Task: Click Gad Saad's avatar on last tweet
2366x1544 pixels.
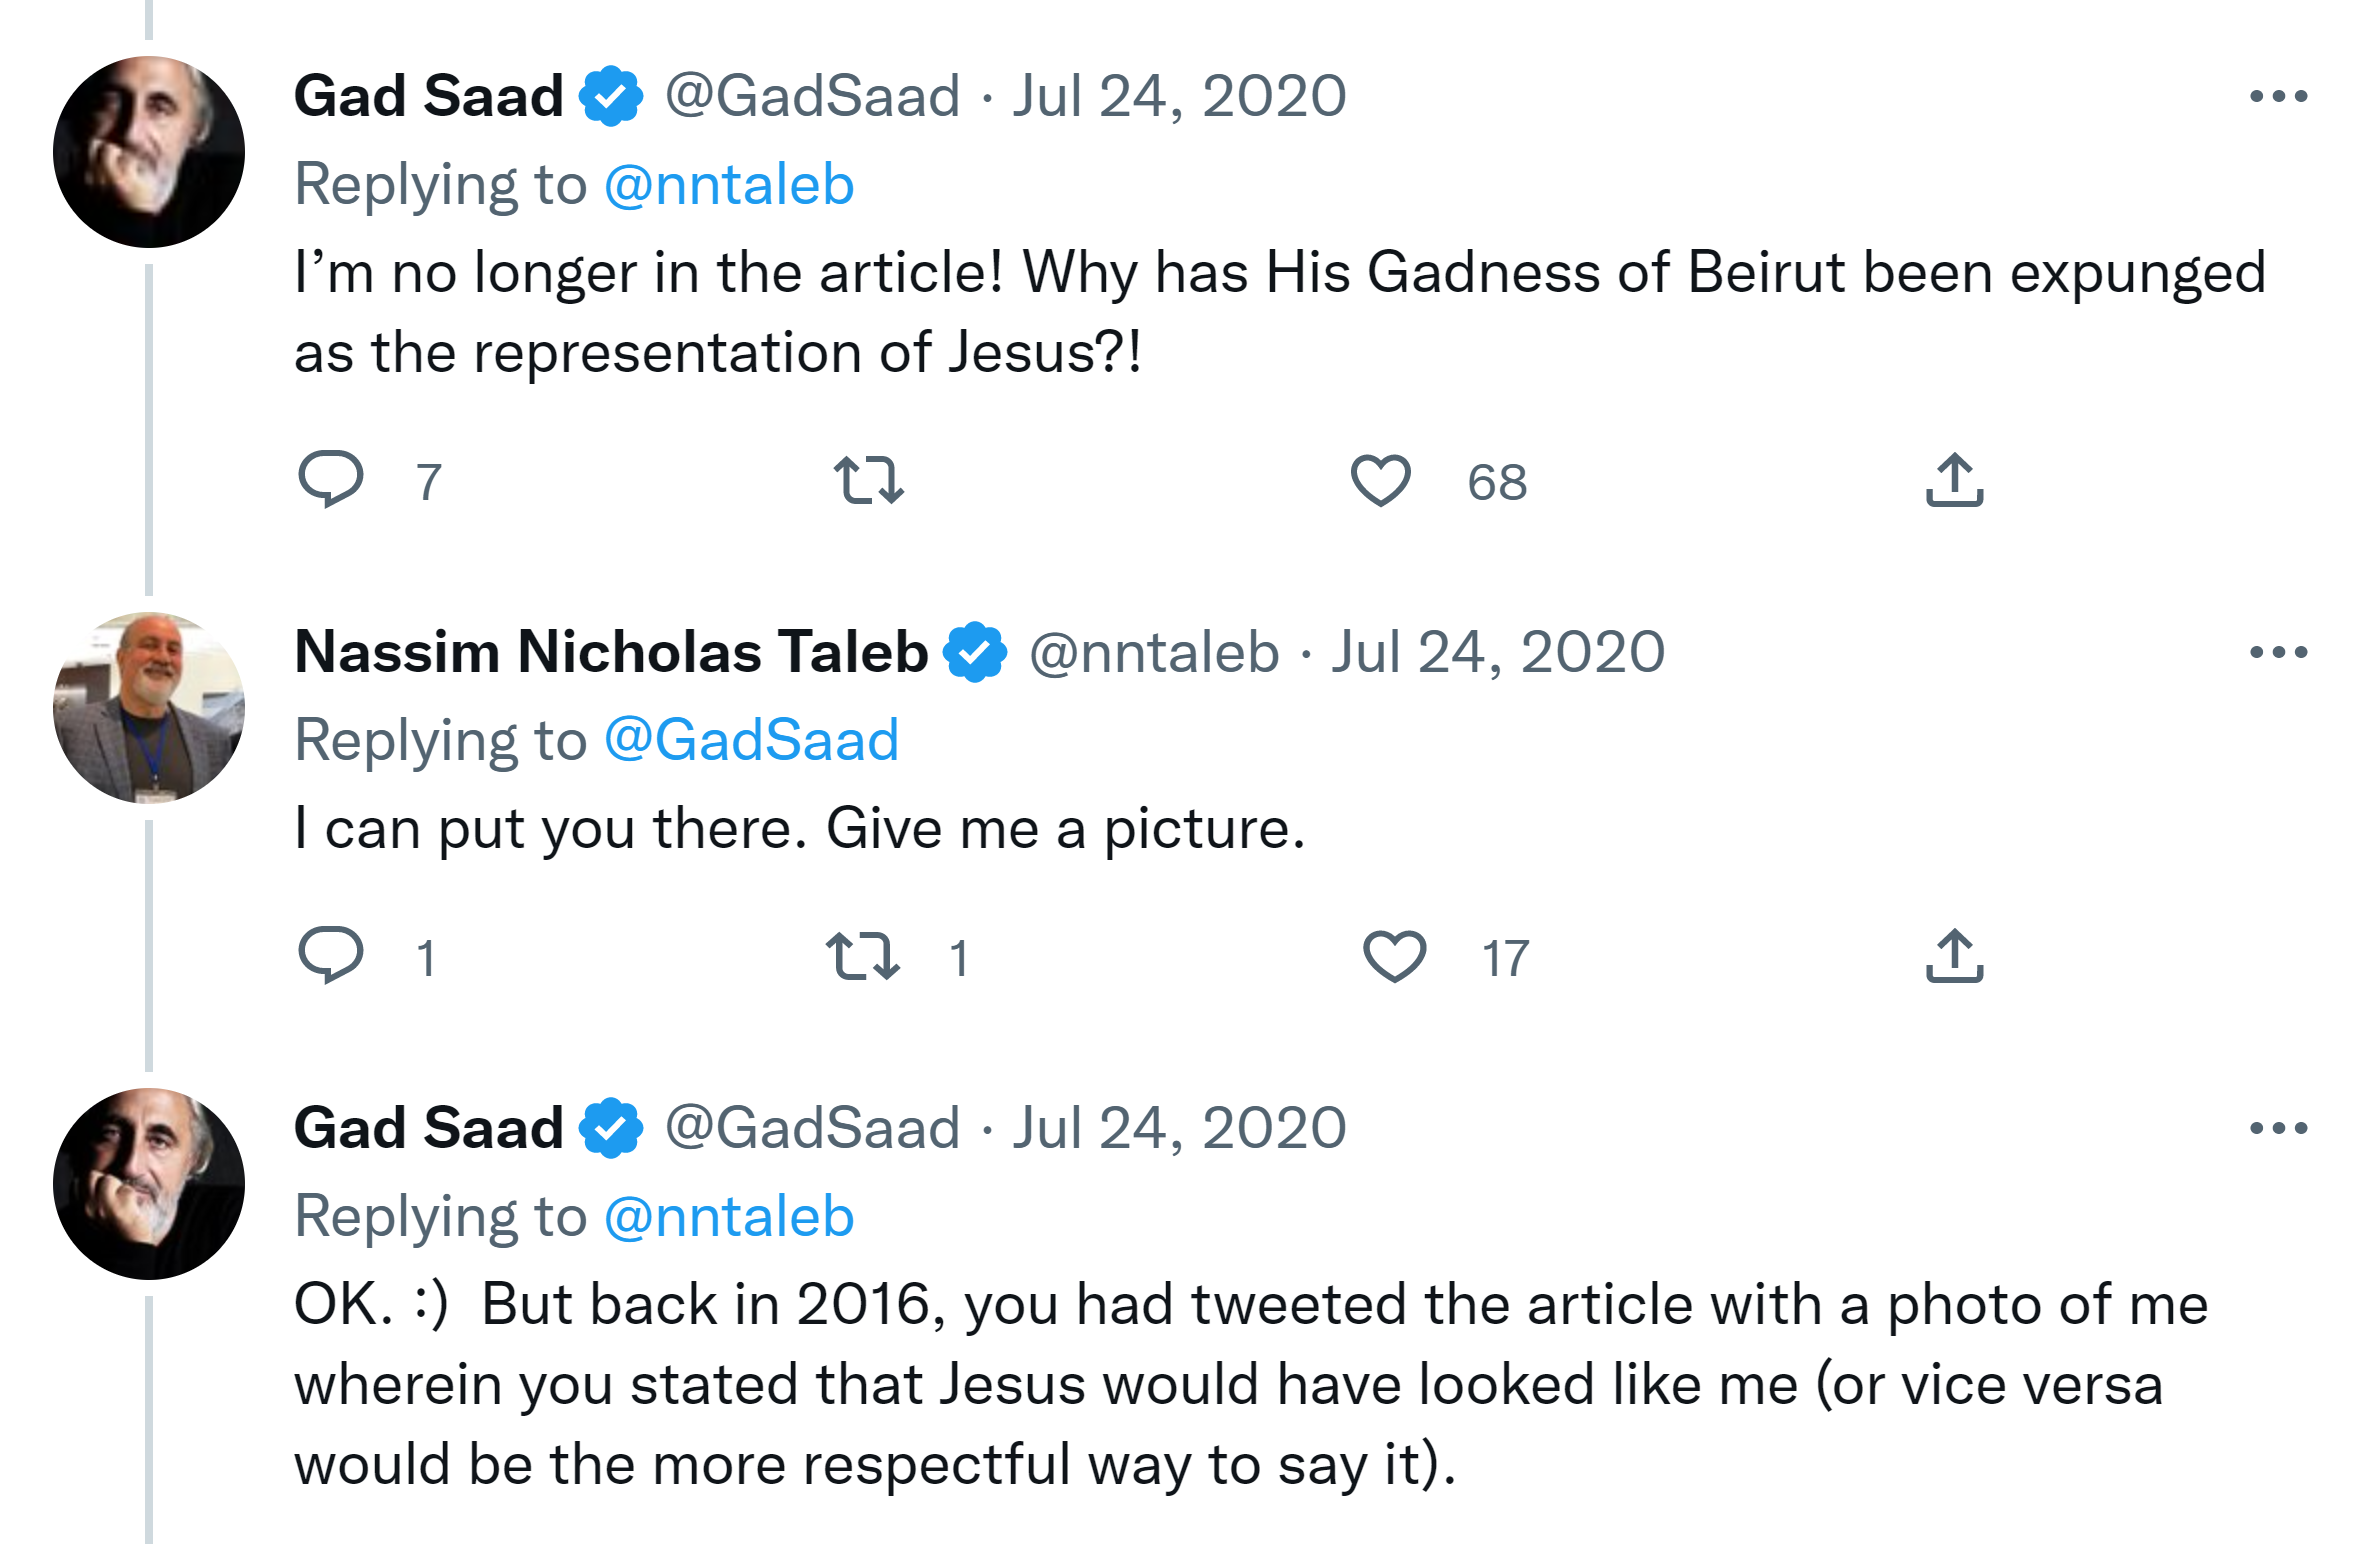Action: (149, 1184)
